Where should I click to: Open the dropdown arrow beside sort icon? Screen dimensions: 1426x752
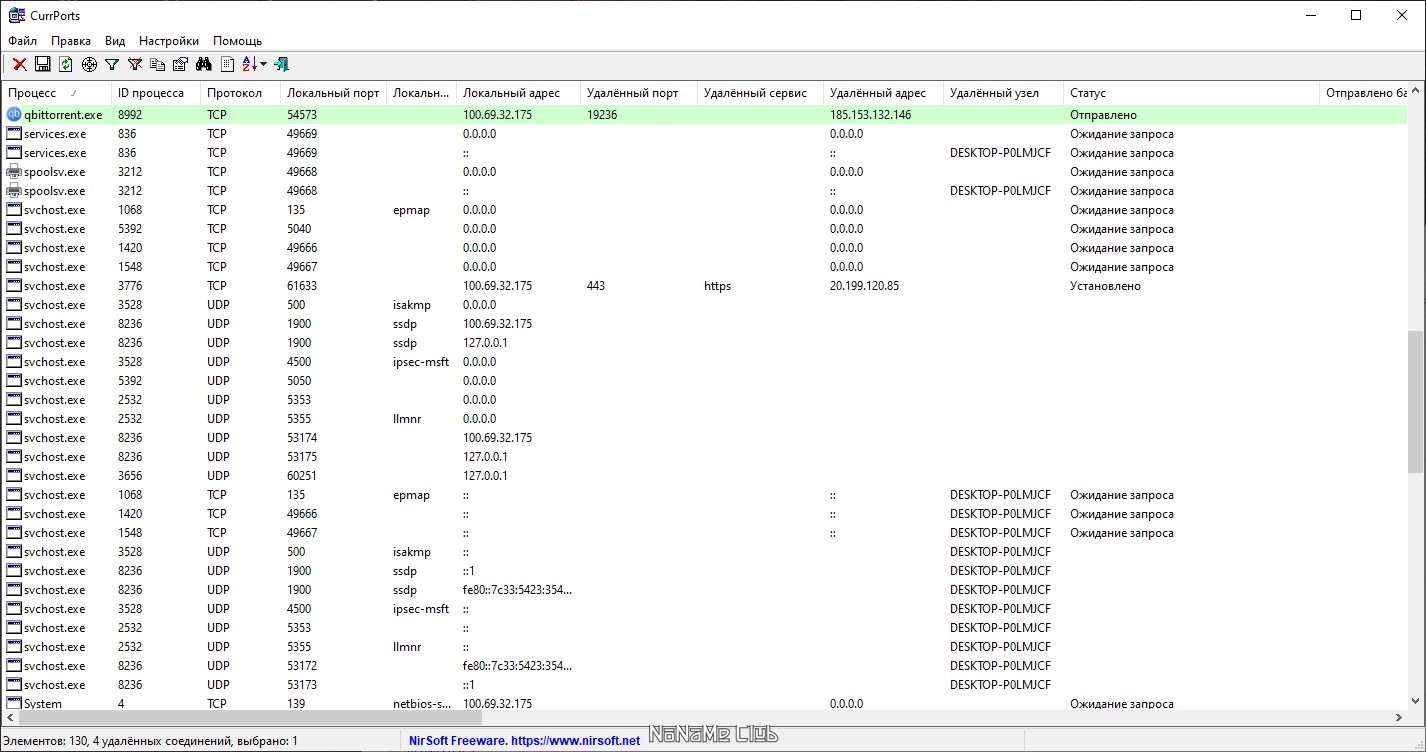pos(264,64)
